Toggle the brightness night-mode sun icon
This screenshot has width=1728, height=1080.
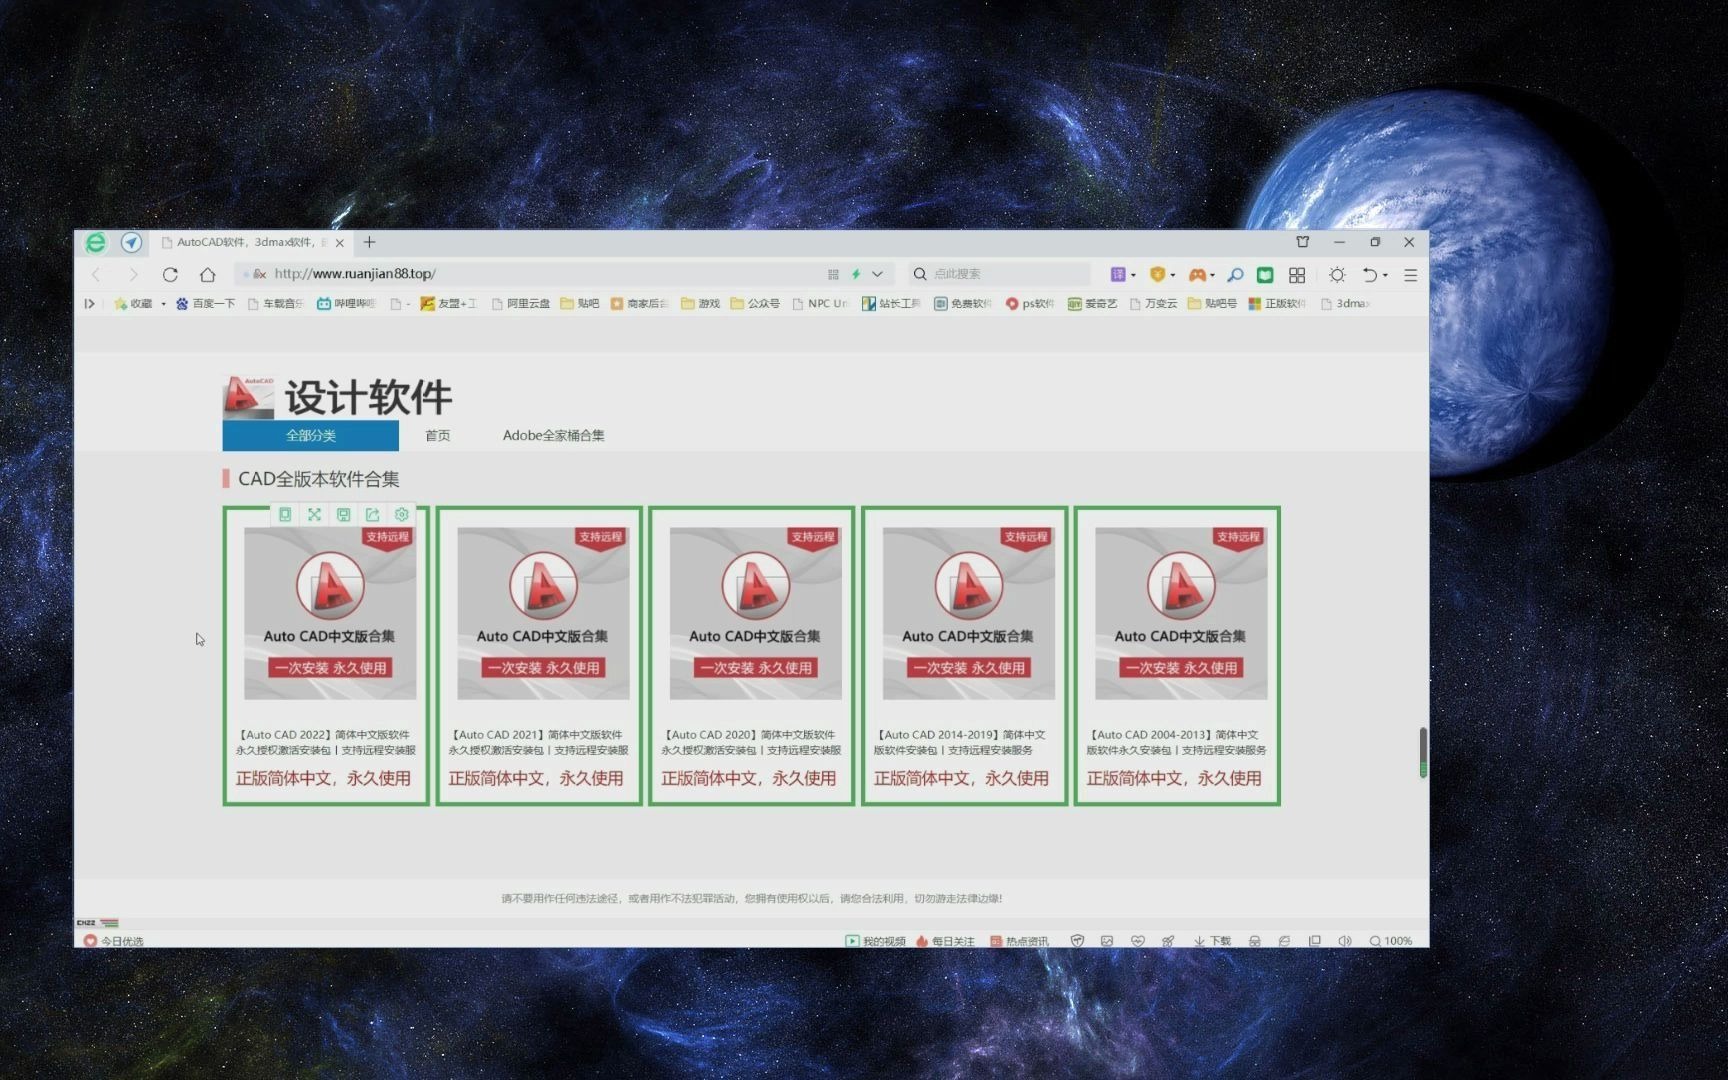click(1337, 274)
